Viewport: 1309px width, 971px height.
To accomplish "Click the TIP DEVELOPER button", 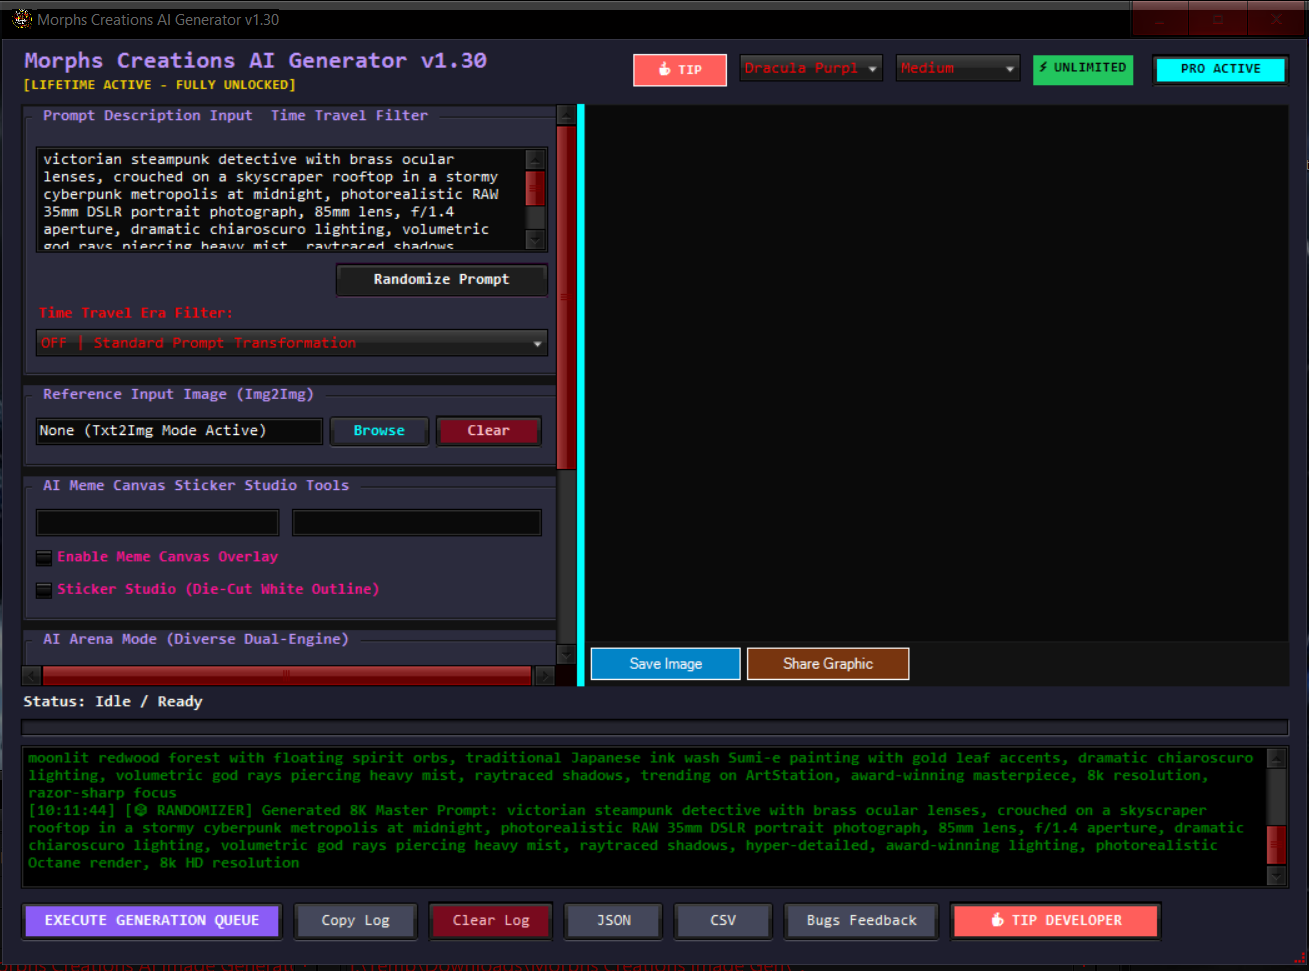I will pyautogui.click(x=1056, y=921).
